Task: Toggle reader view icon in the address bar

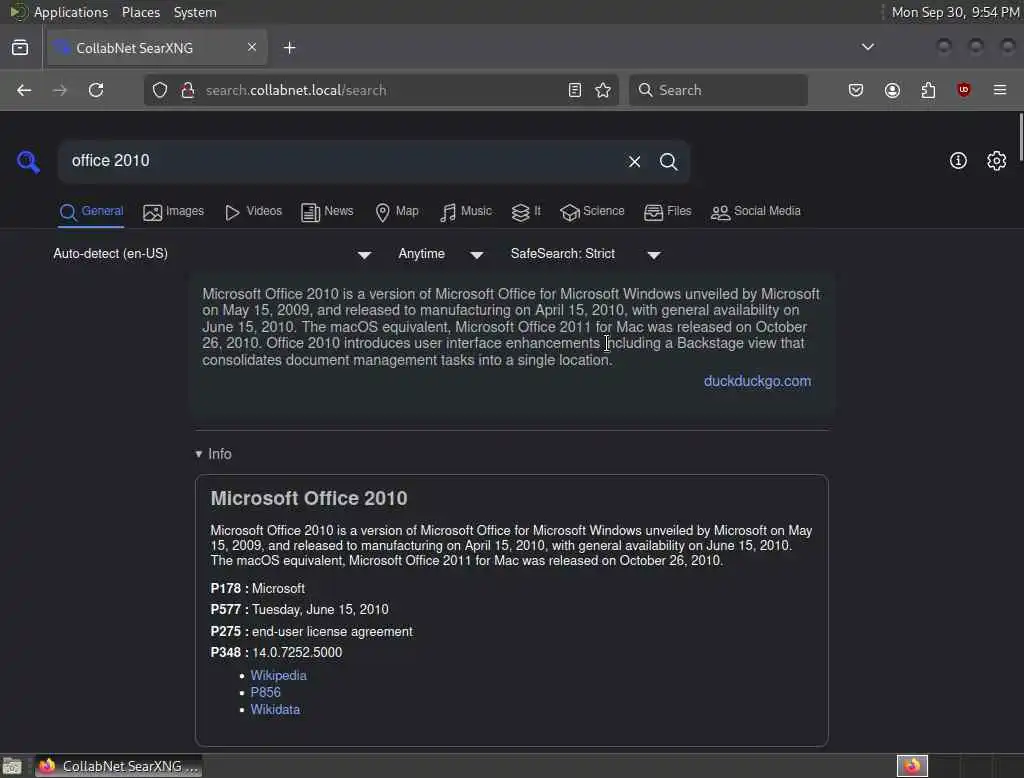Action: (x=575, y=90)
